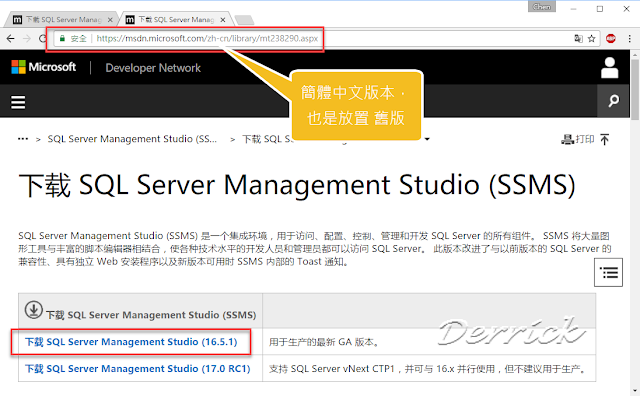This screenshot has height=396, width=640.
Task: Open Developer Network link in header
Action: coord(153,68)
